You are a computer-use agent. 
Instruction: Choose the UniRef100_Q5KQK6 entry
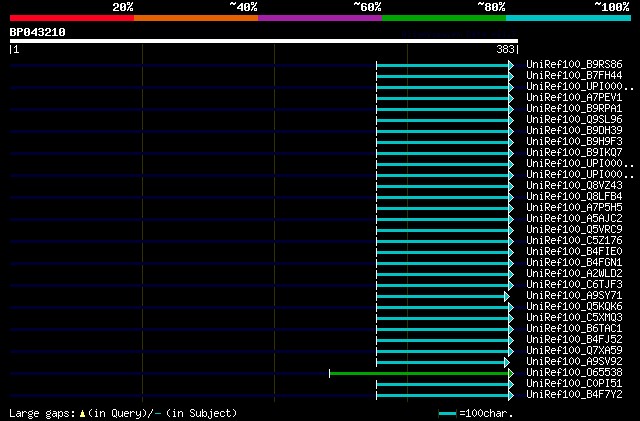click(574, 307)
